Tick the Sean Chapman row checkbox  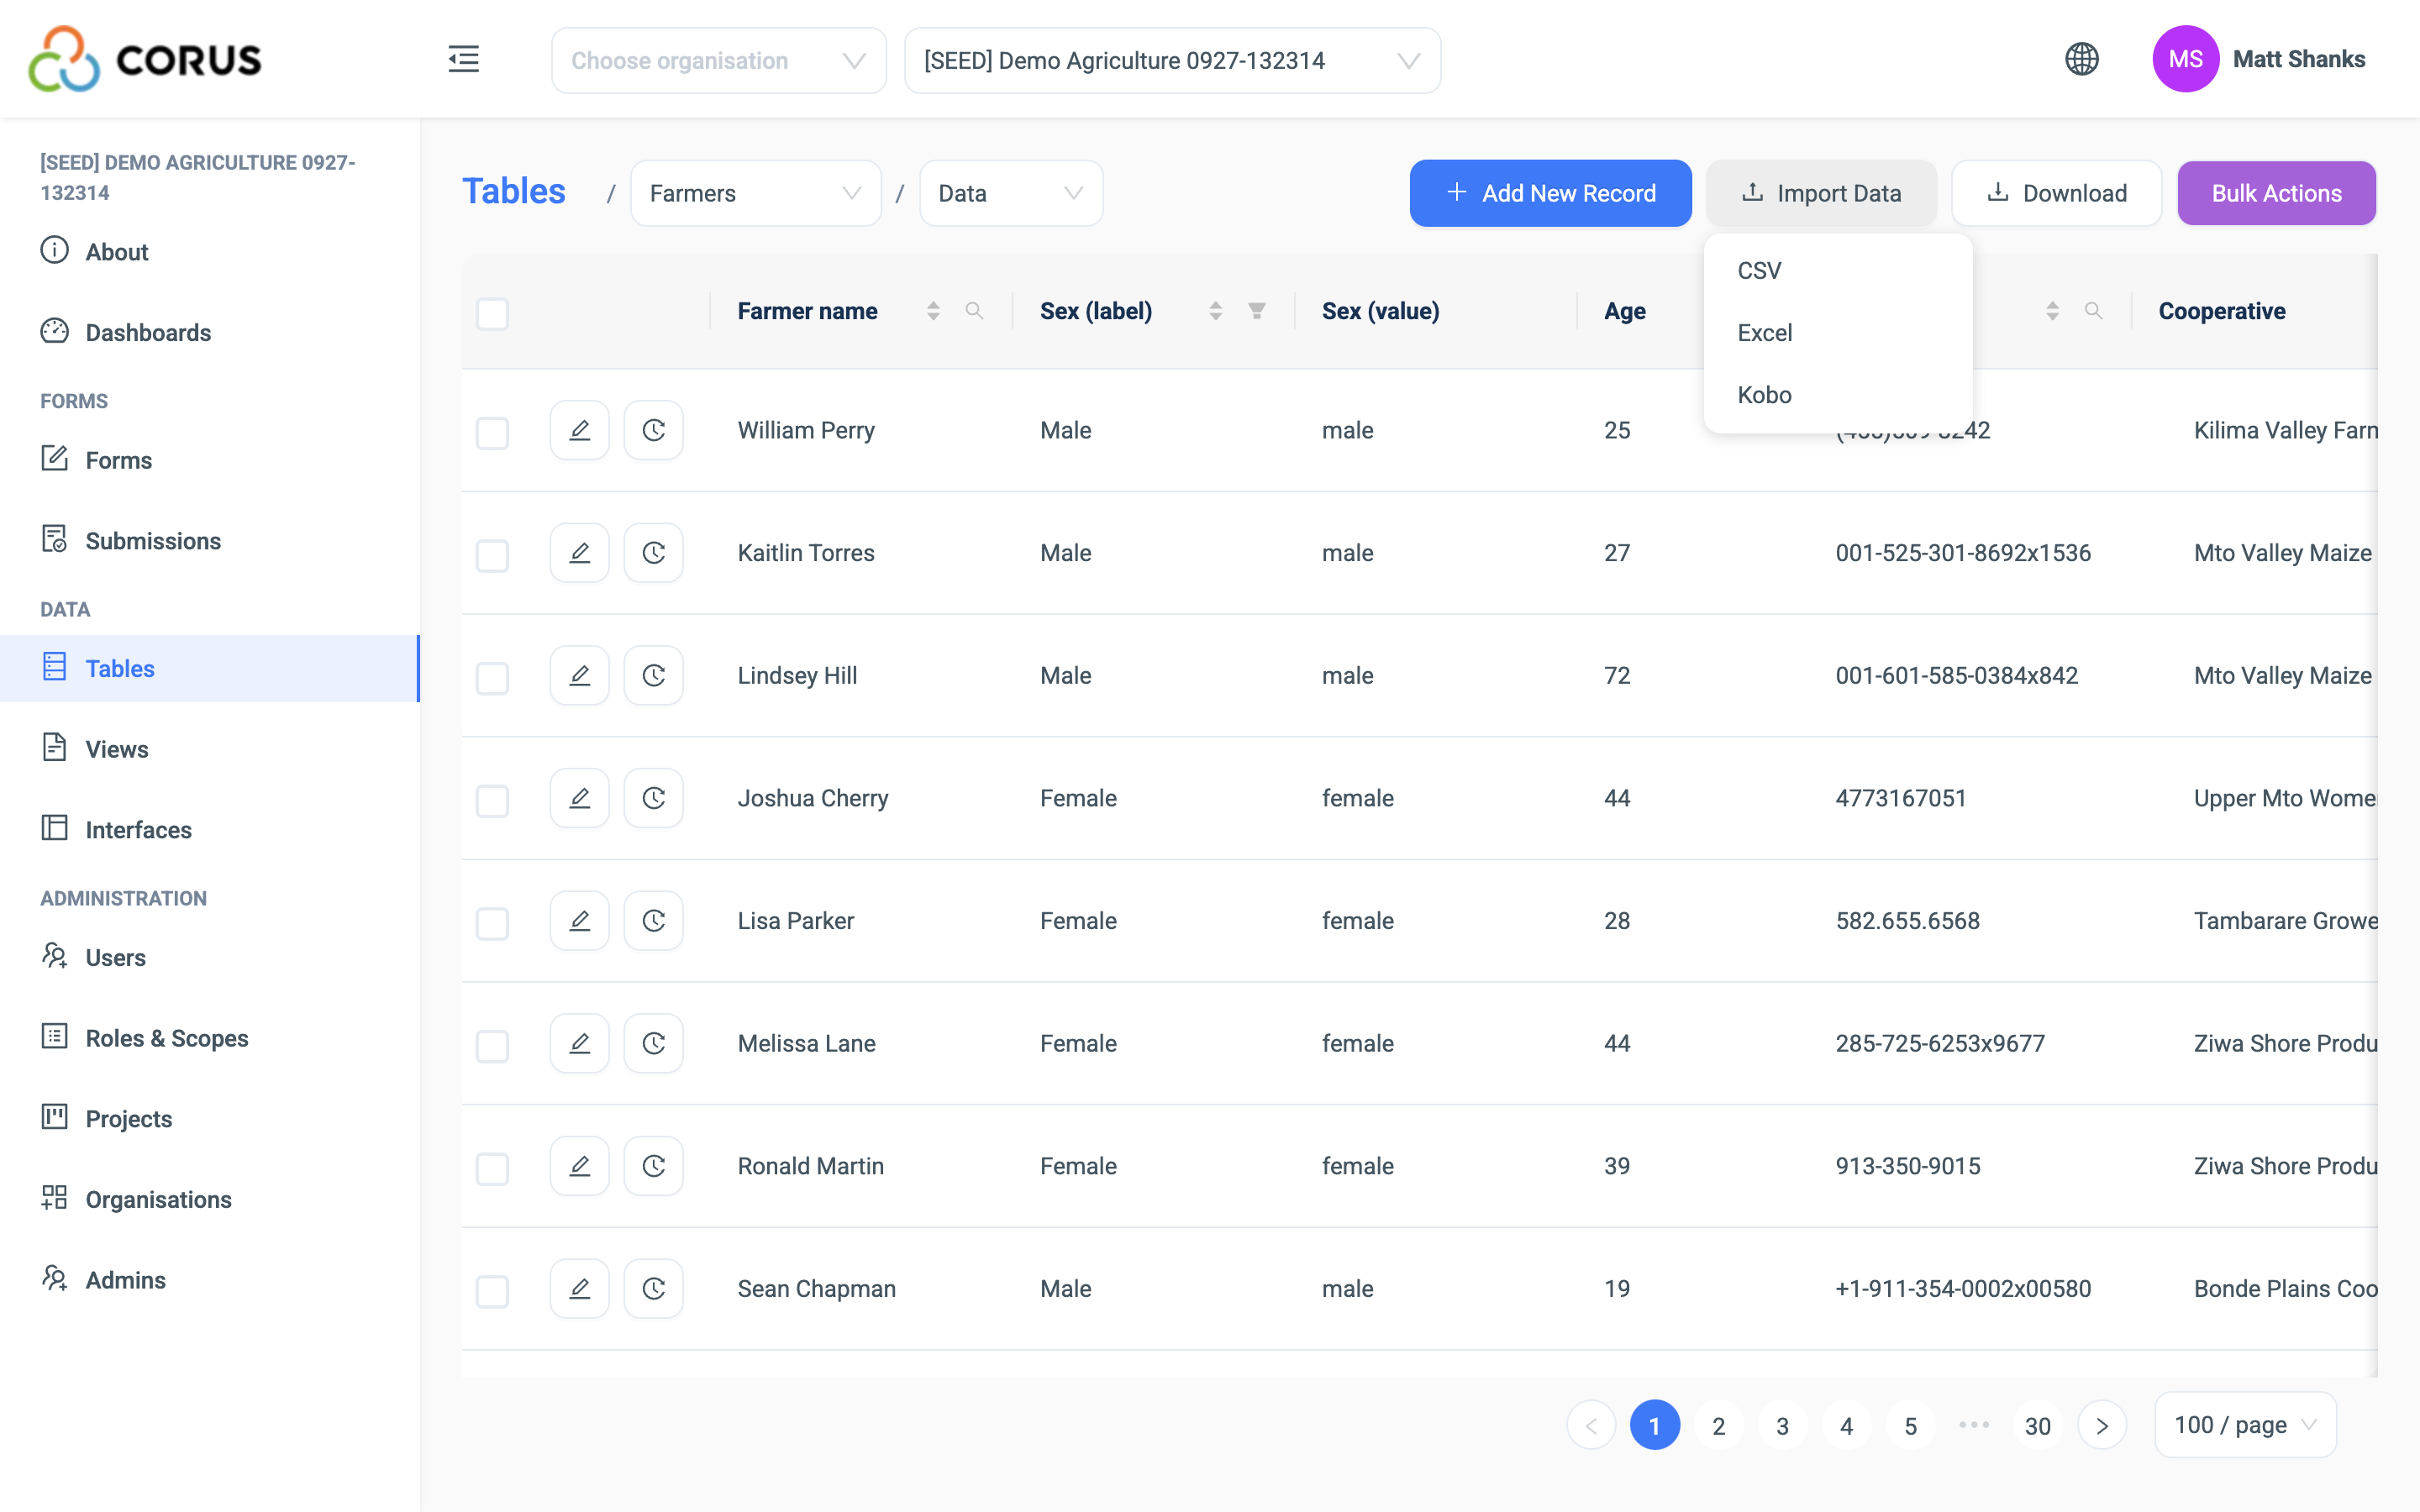point(492,1291)
